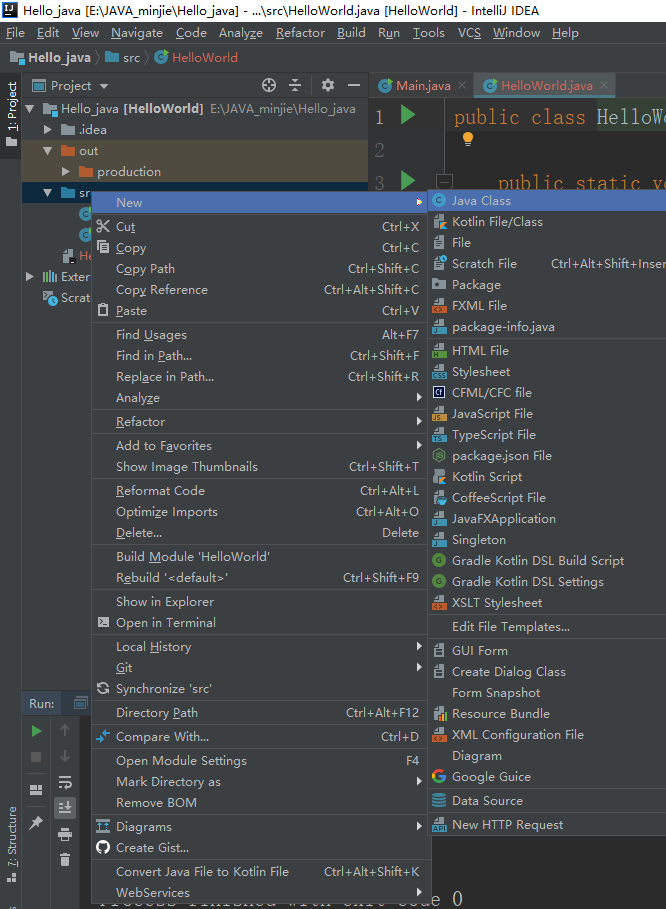Collapse the src folder arrow
Image resolution: width=666 pixels, height=909 pixels.
(x=48, y=192)
